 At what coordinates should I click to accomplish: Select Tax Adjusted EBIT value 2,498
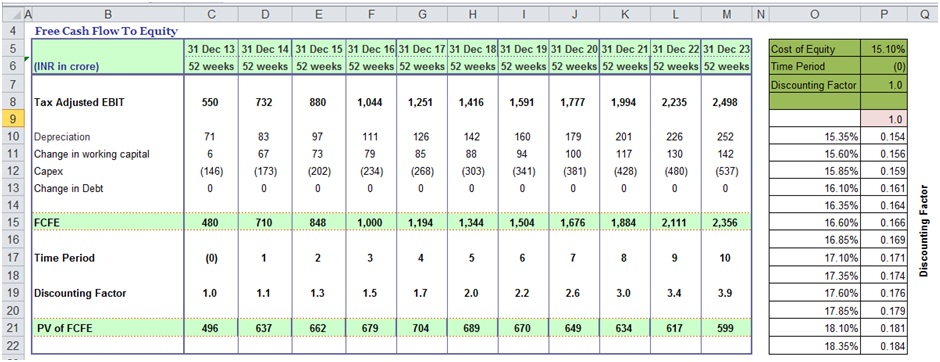click(725, 102)
